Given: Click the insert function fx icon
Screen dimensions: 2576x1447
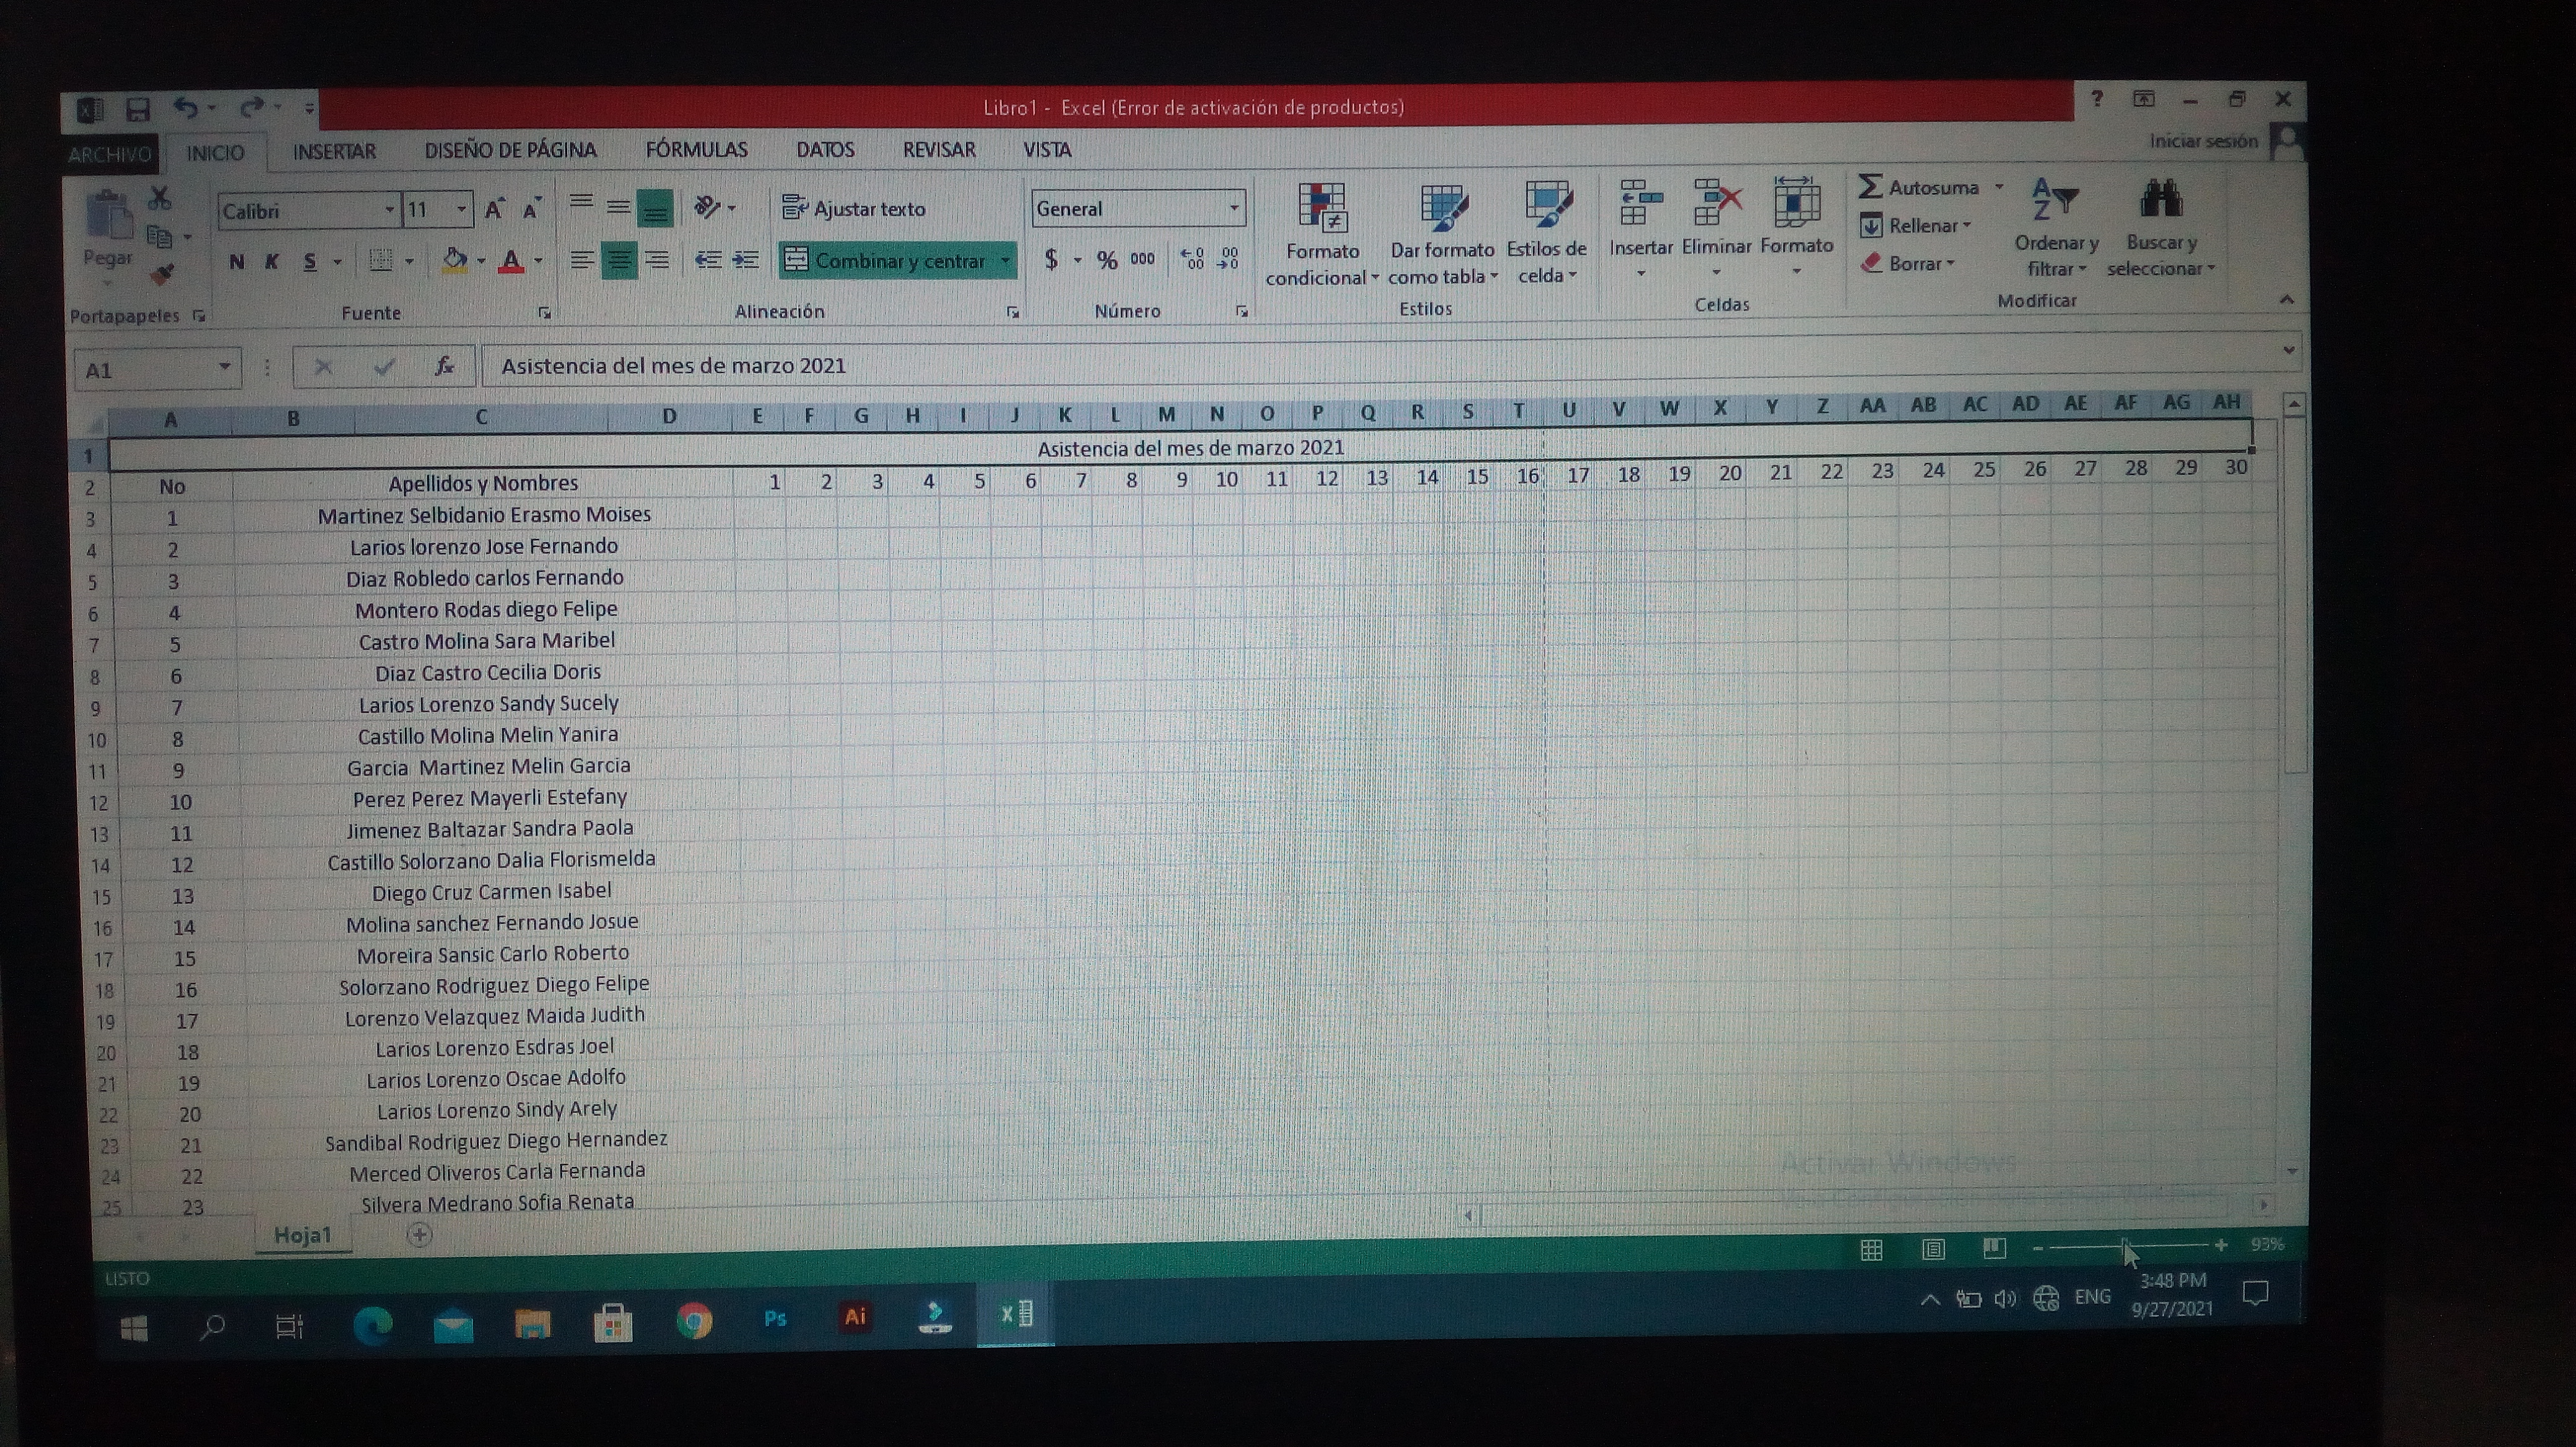Looking at the screenshot, I should pyautogui.click(x=445, y=367).
